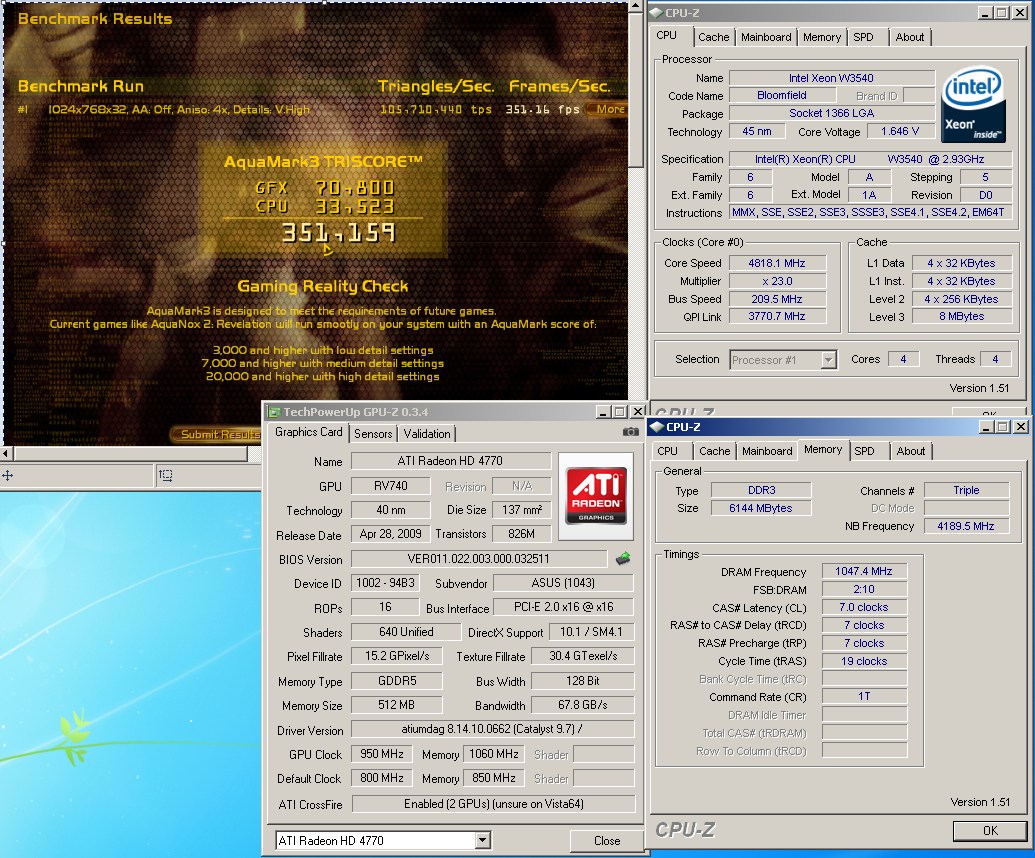
Task: Click the GPU-Z screenshot camera icon
Action: tap(630, 432)
